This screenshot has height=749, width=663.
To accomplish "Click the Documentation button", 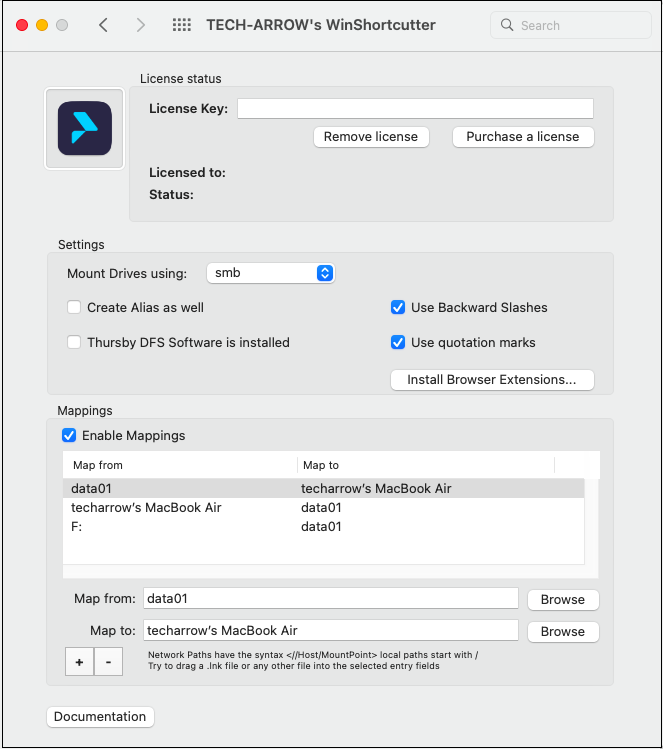I will 100,716.
